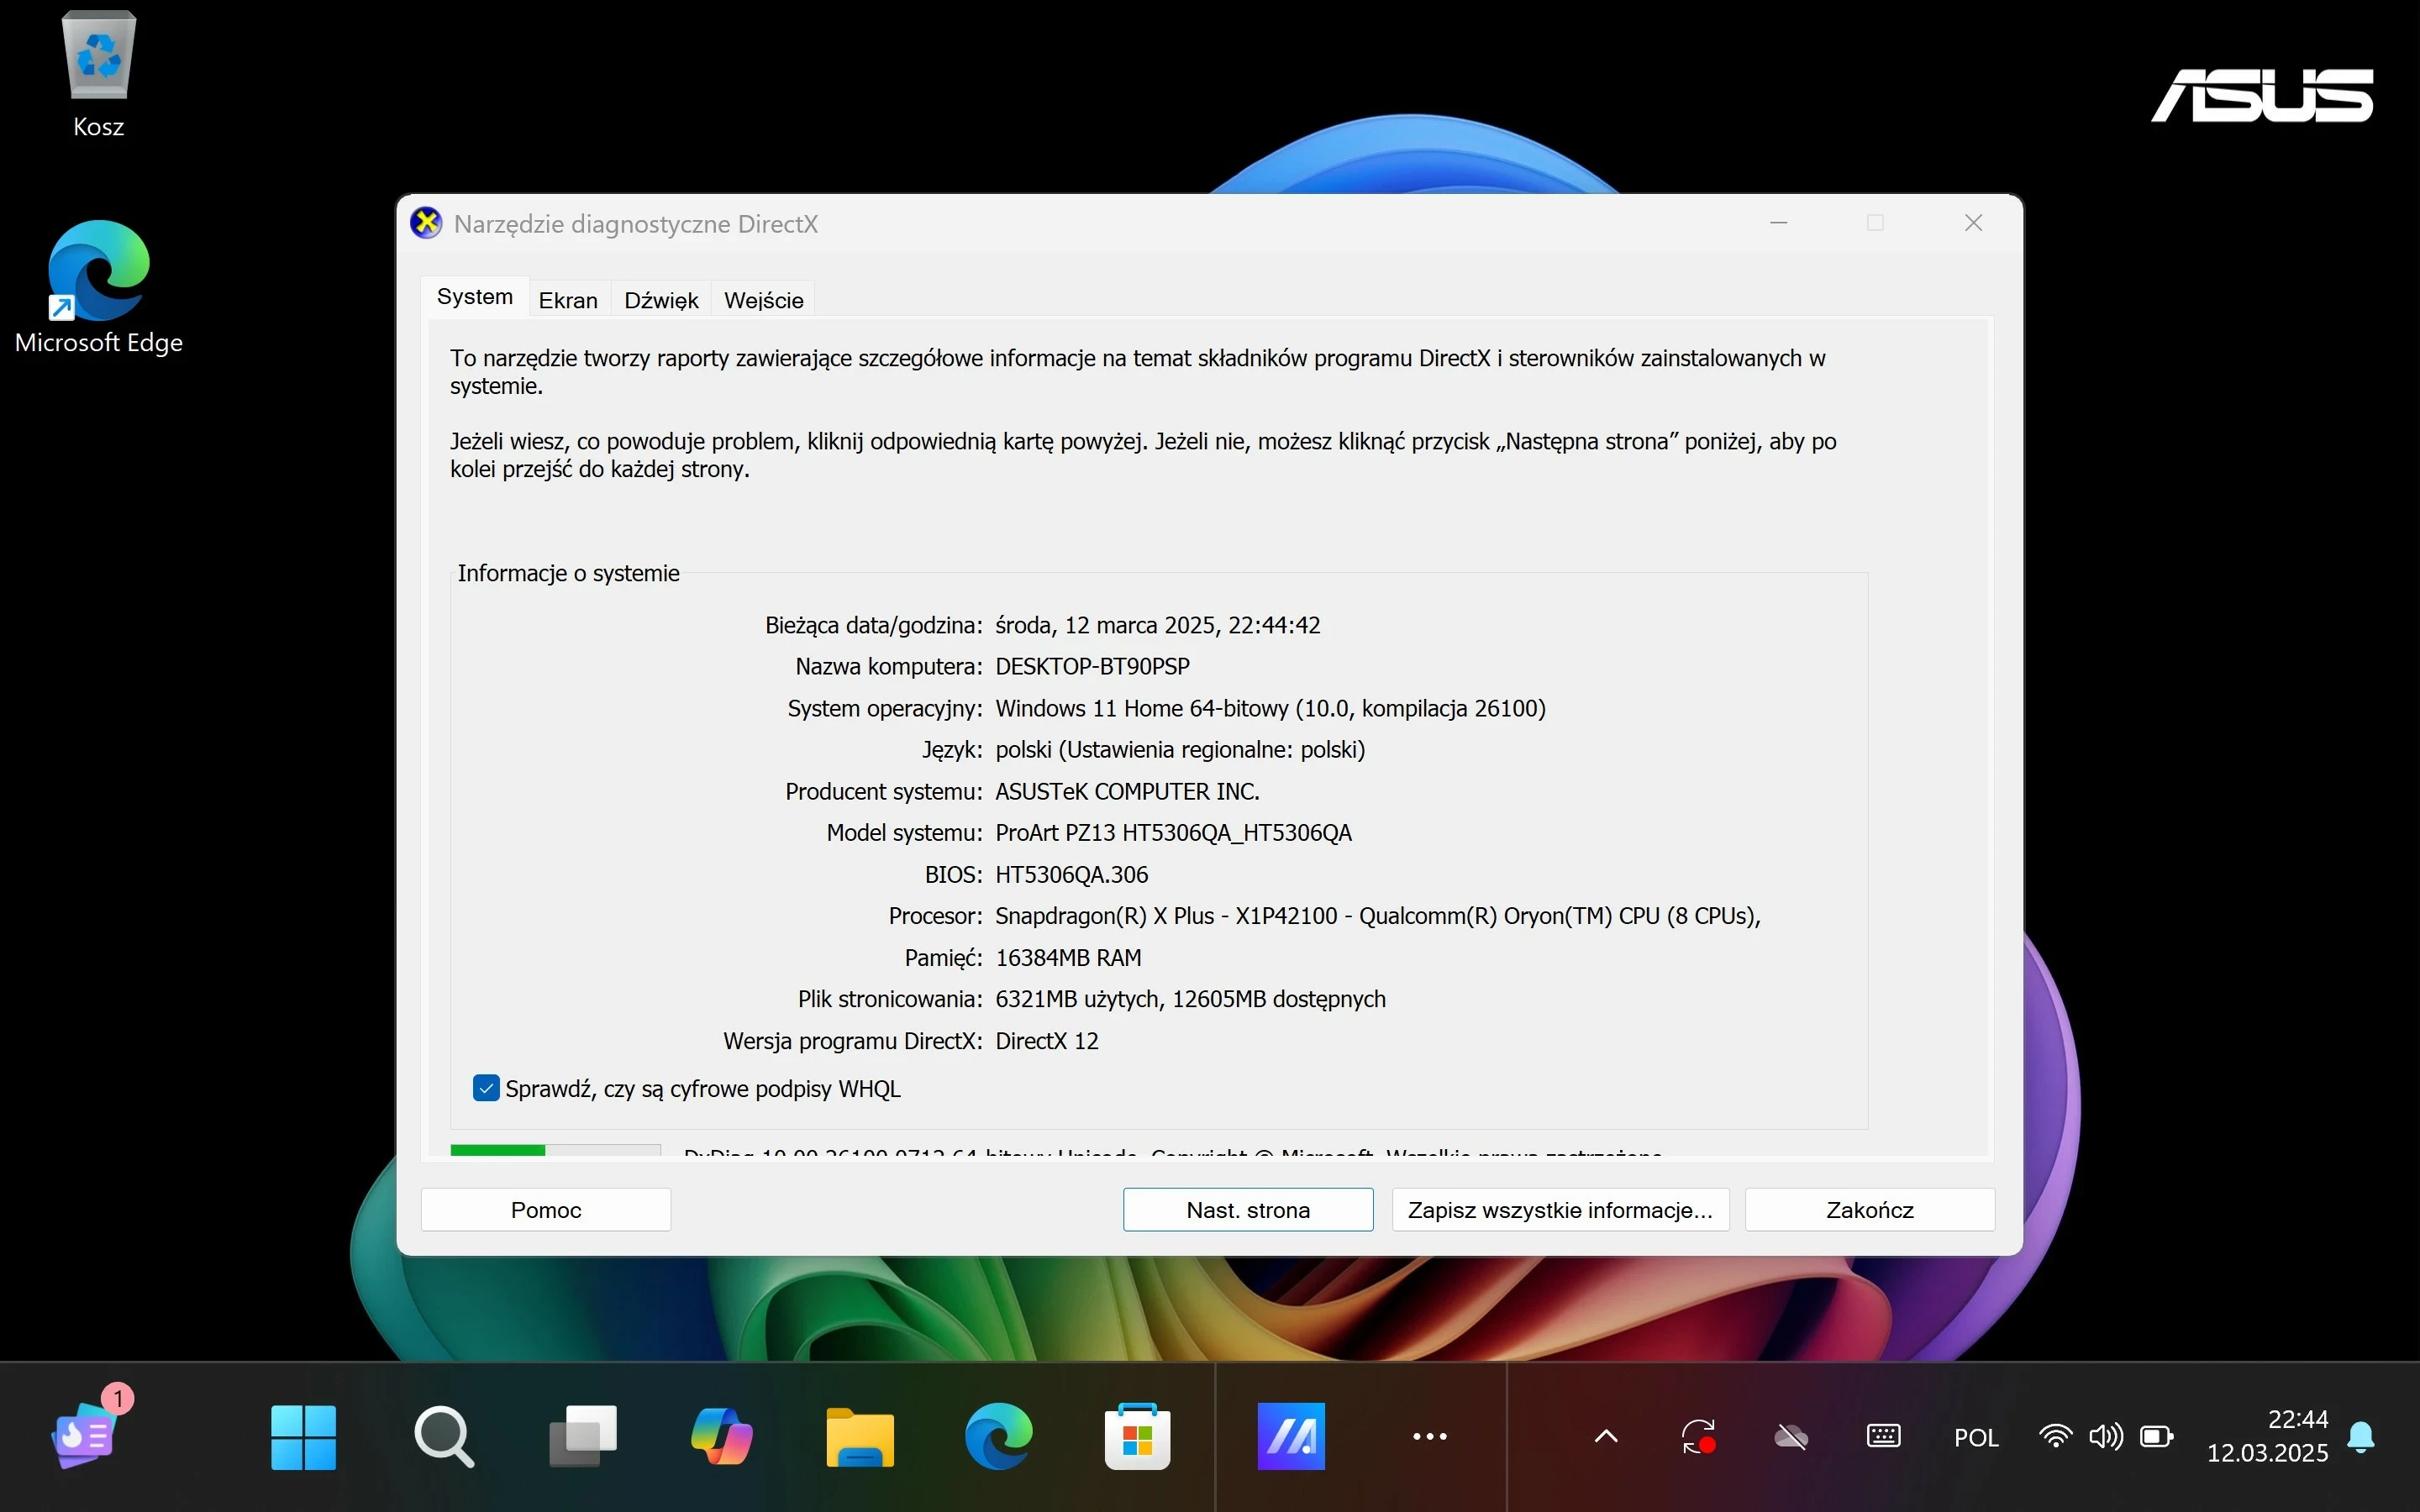This screenshot has height=1512, width=2420.
Task: Click the Pomoc button
Action: coord(546,1210)
